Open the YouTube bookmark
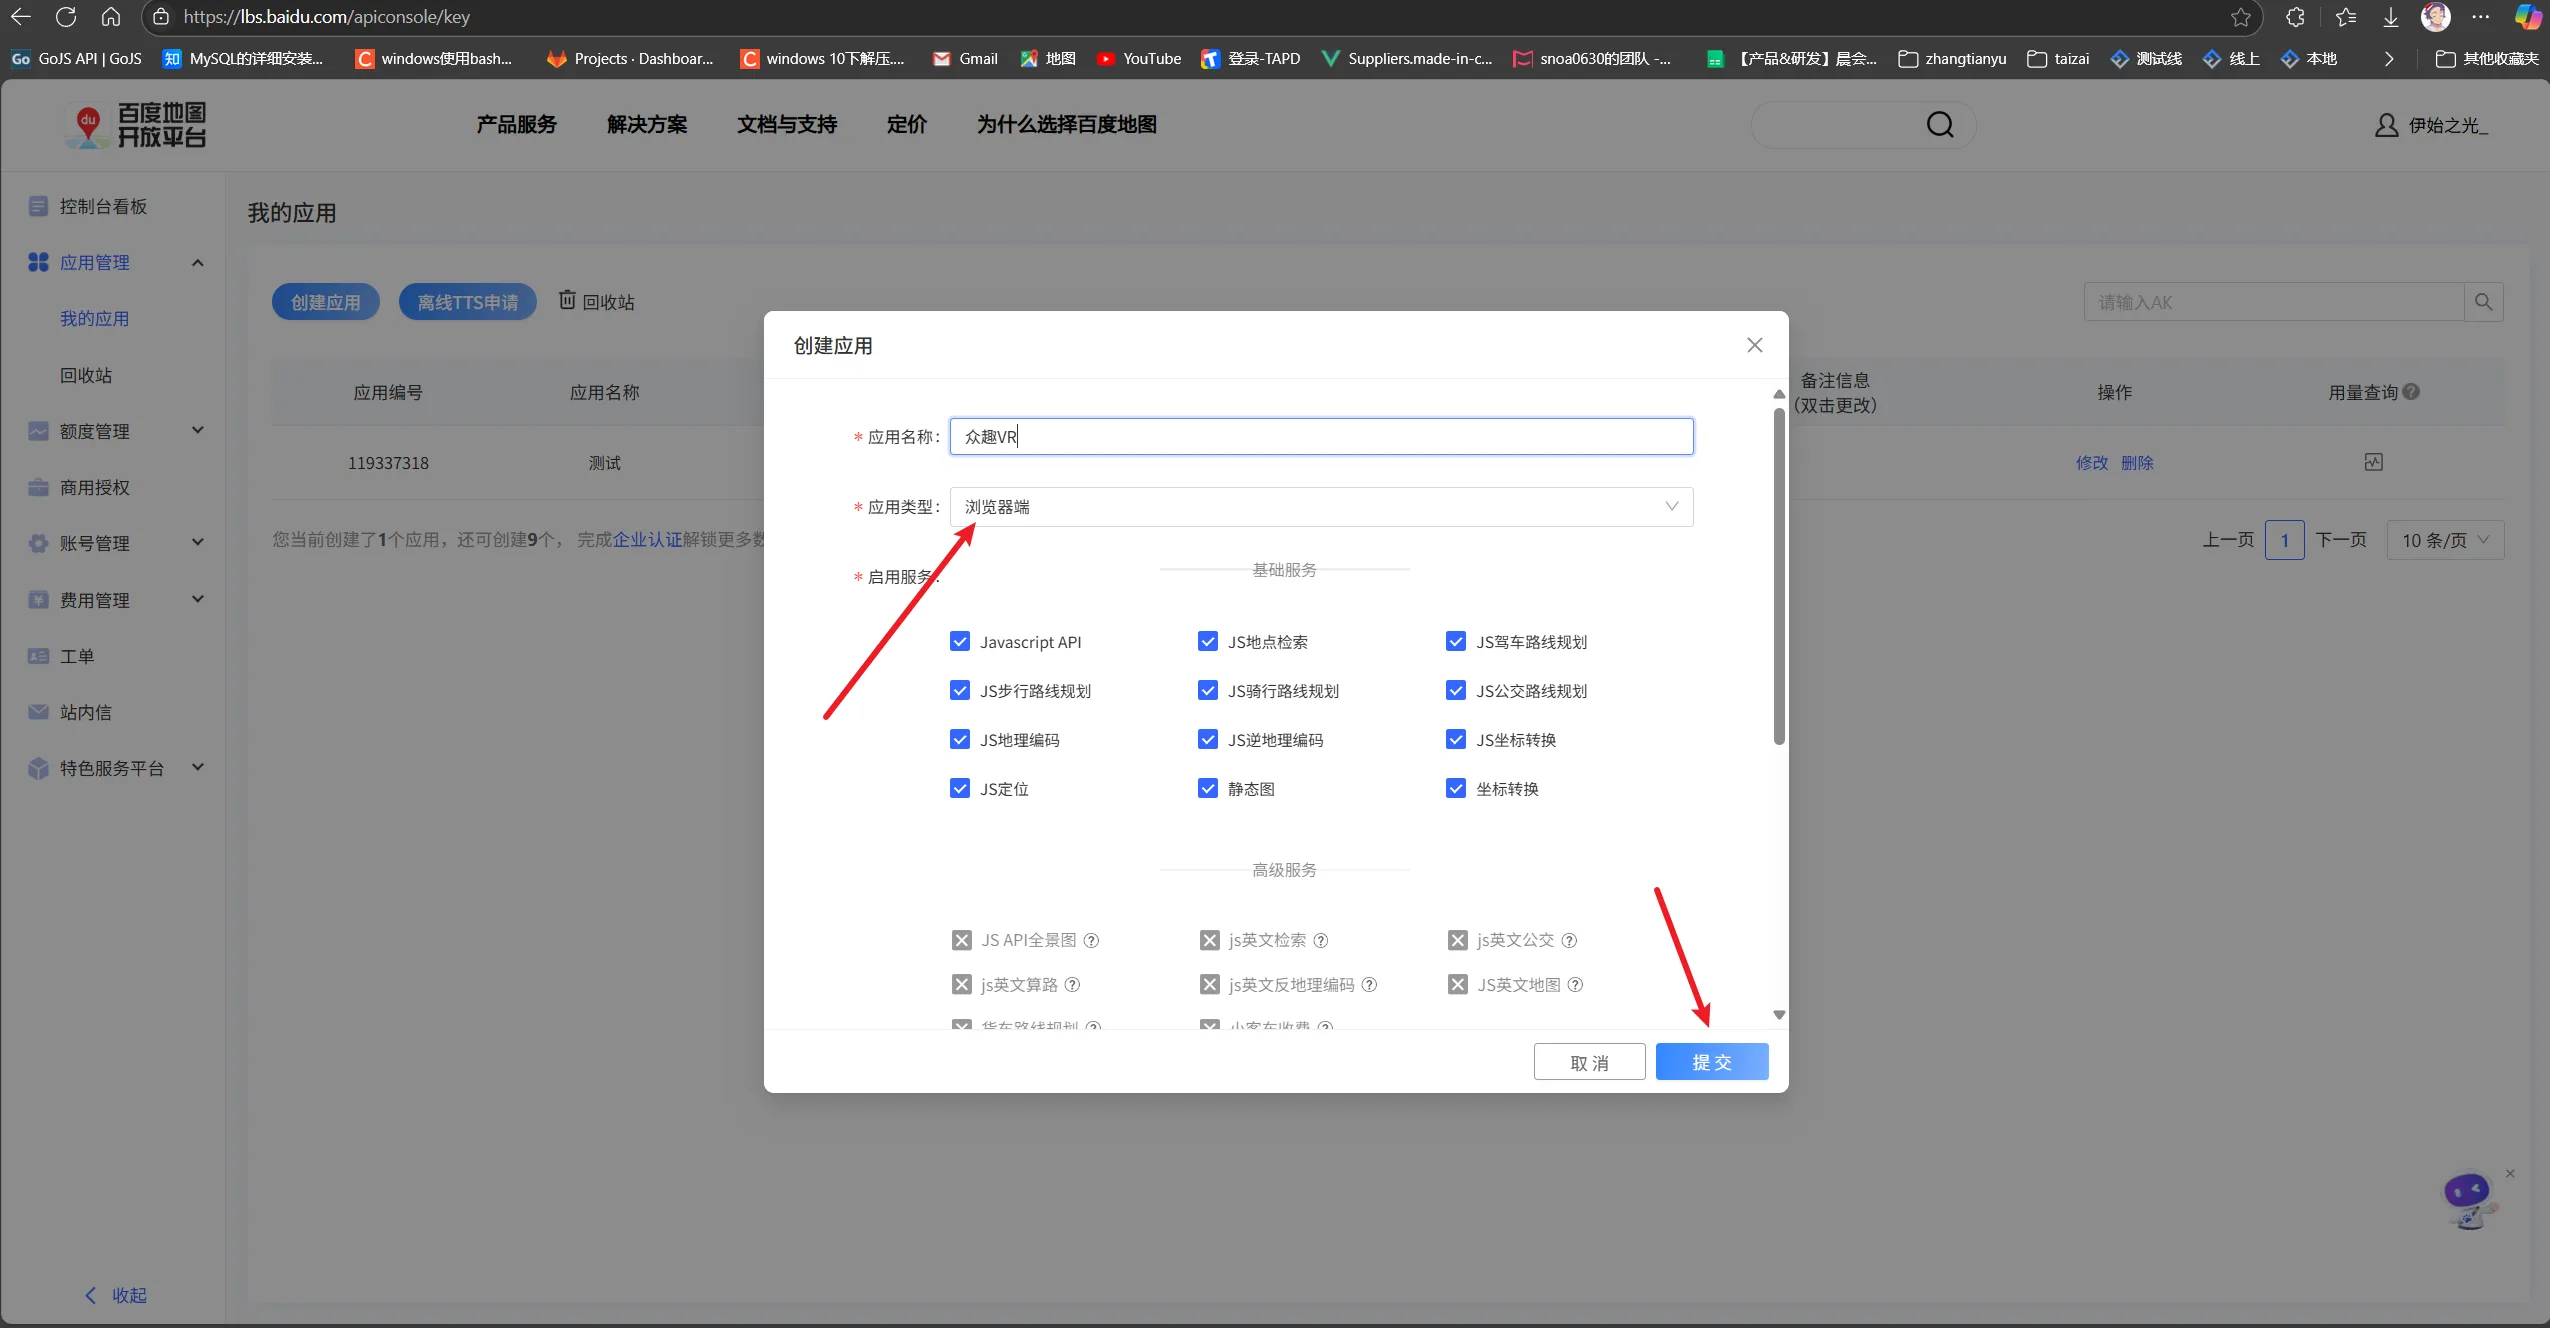This screenshot has height=1328, width=2550. (1138, 59)
